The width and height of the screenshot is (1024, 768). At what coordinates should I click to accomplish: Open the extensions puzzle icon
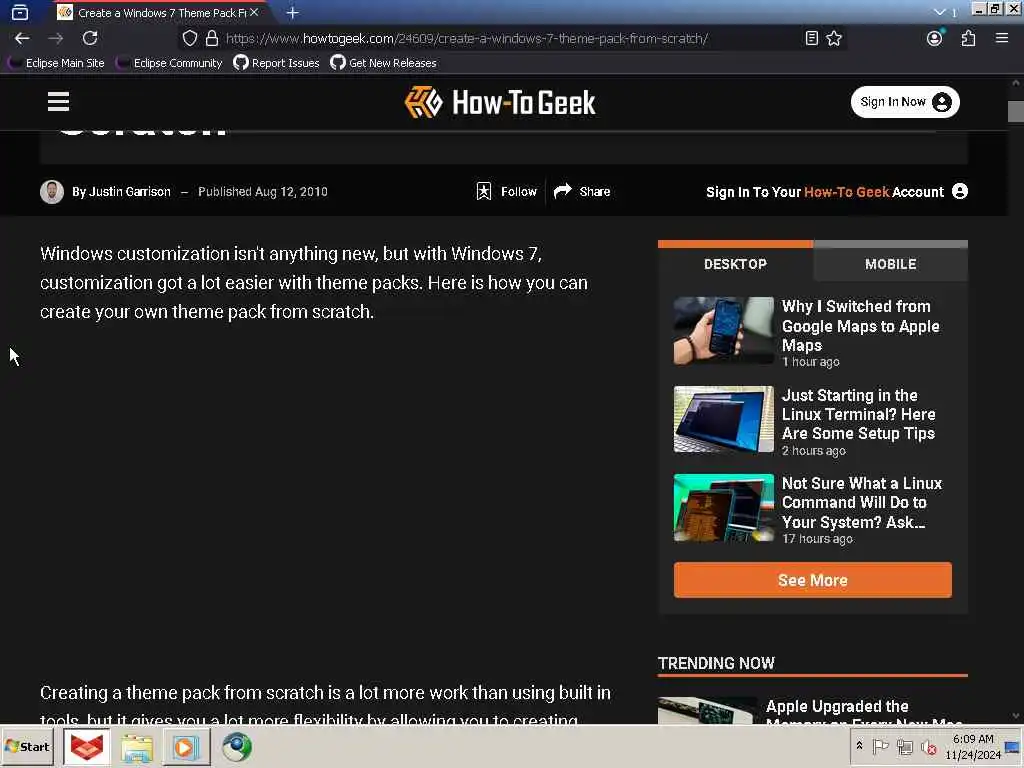click(x=968, y=39)
